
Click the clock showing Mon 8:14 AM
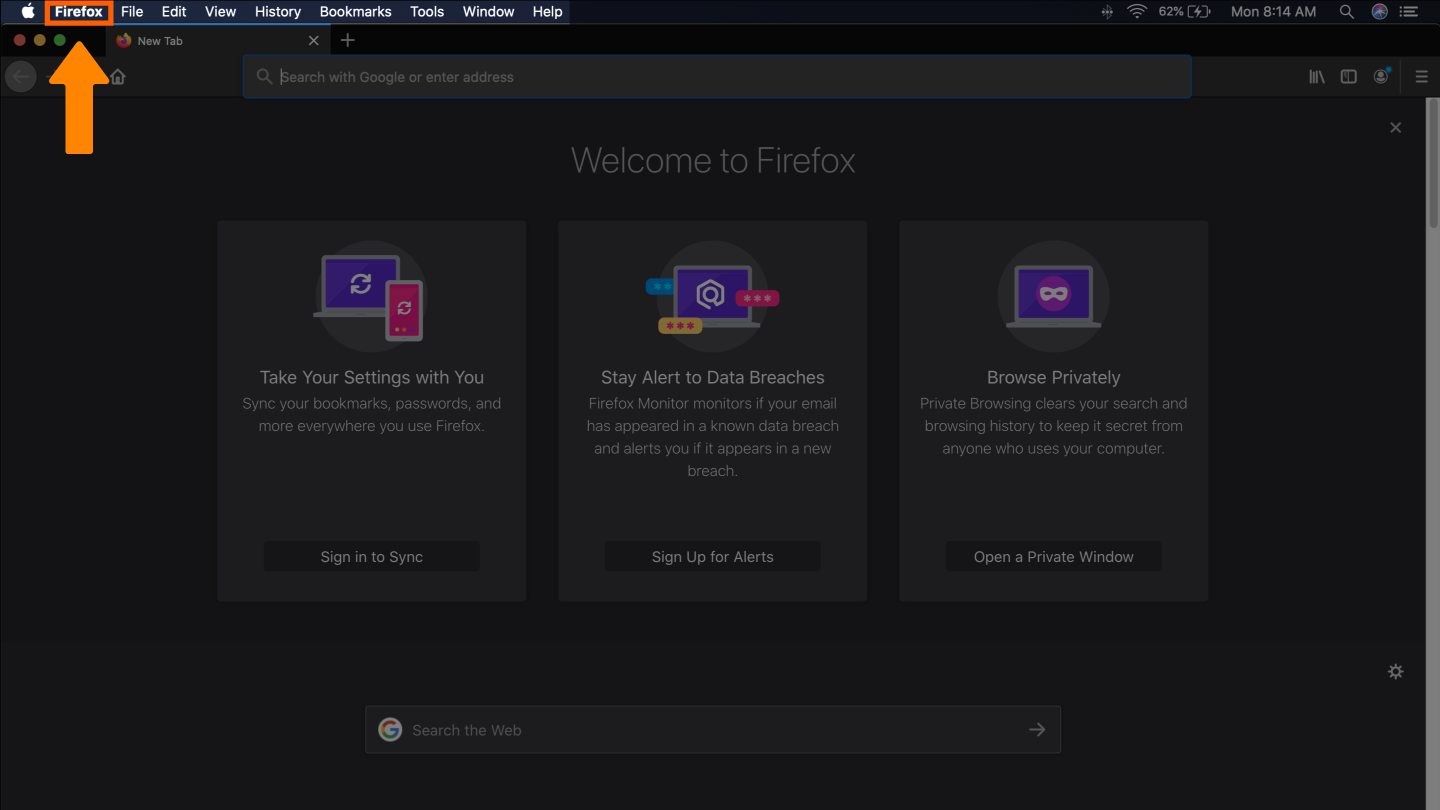click(1273, 12)
